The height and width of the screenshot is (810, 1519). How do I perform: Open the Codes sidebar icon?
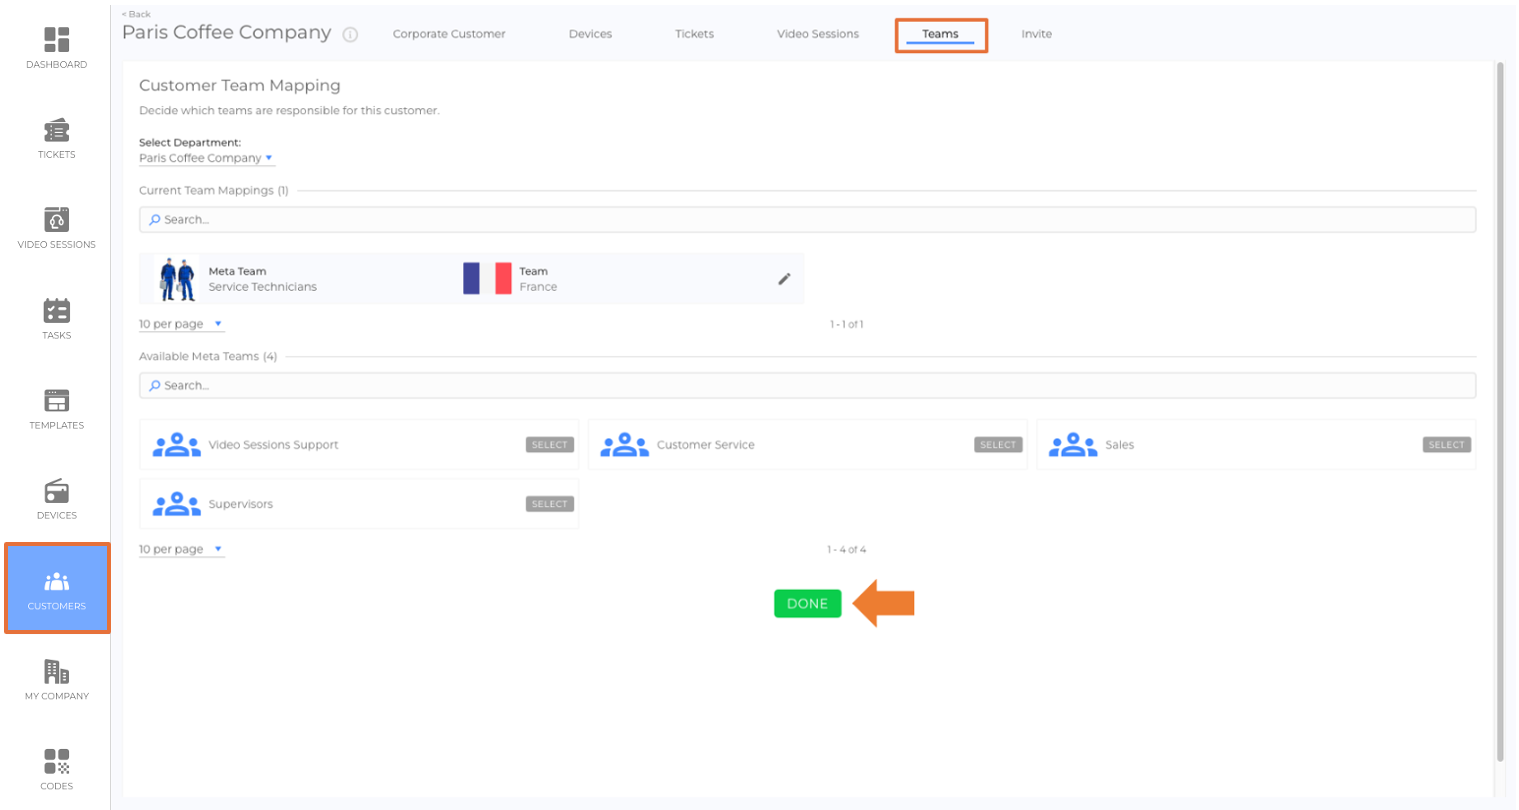coord(57,769)
